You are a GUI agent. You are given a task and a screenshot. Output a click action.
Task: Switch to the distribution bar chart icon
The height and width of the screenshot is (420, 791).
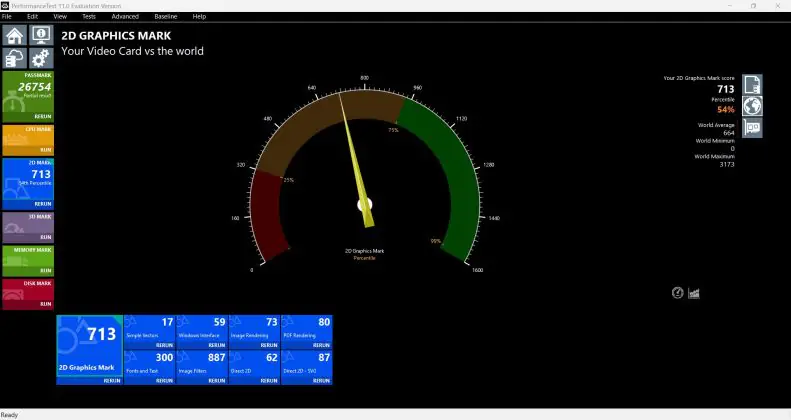pyautogui.click(x=694, y=293)
